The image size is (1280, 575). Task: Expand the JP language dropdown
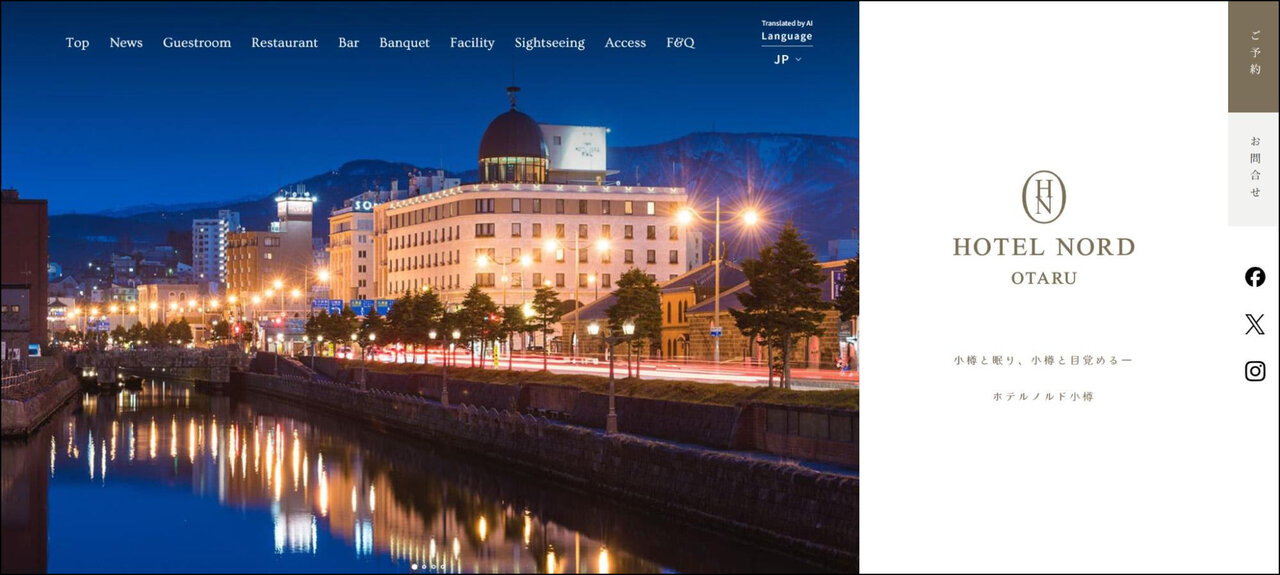(787, 59)
